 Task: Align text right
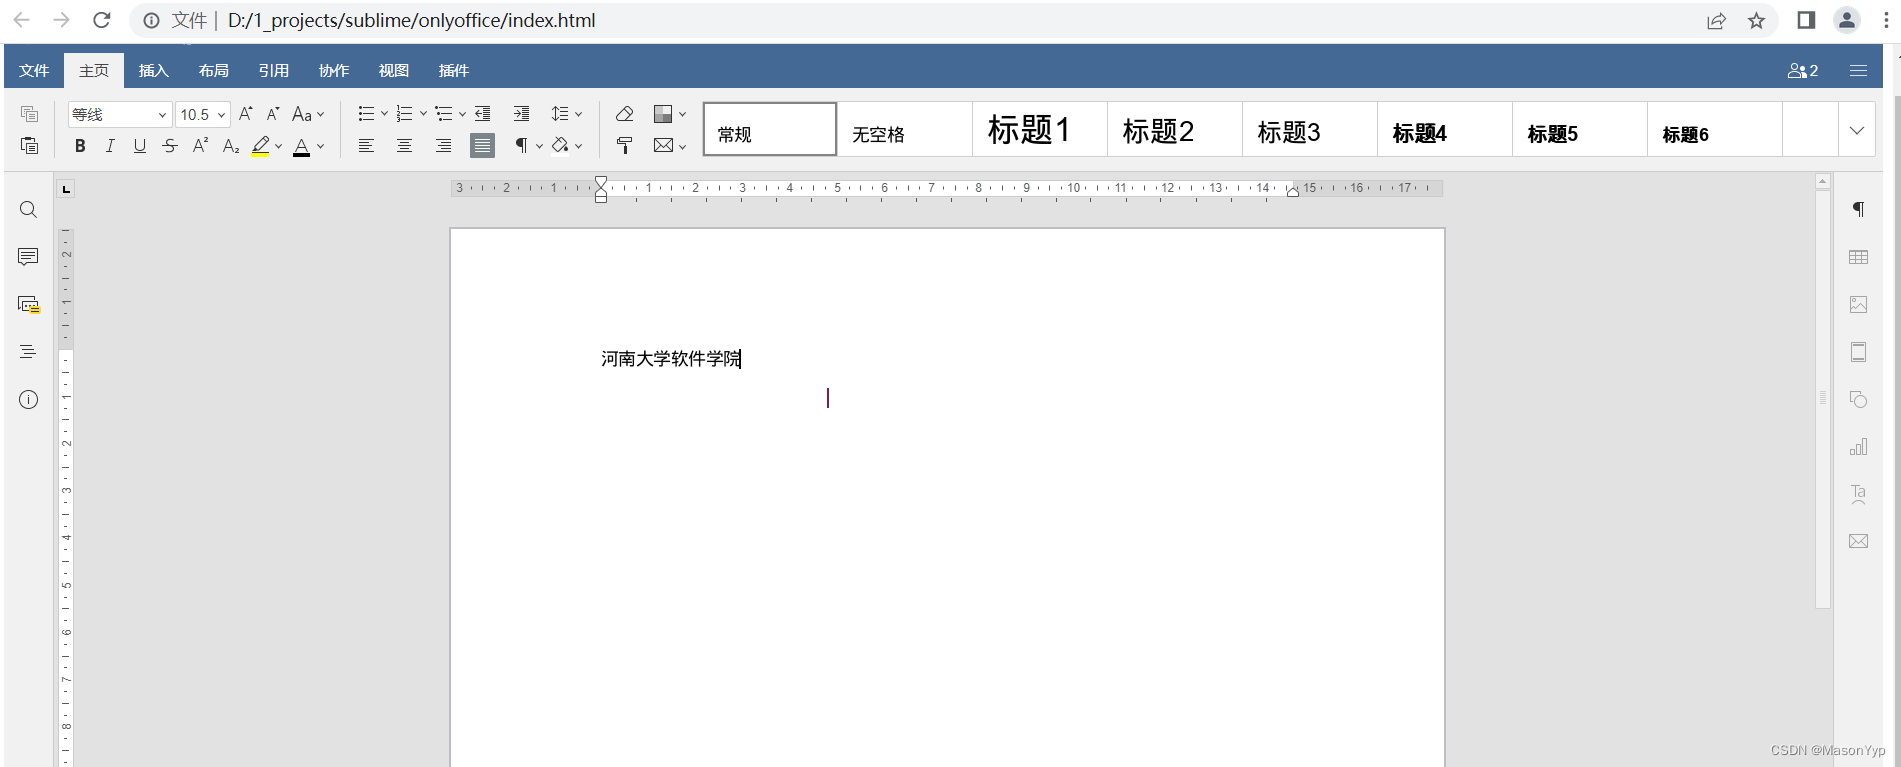click(443, 146)
